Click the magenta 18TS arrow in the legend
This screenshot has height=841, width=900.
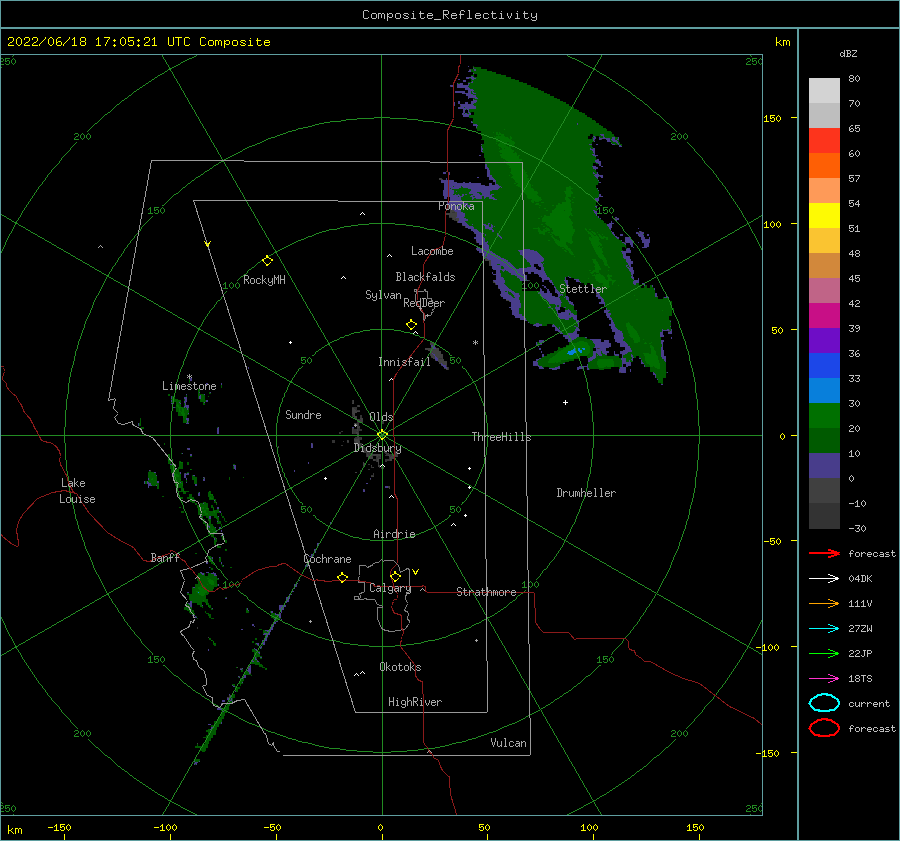[x=824, y=679]
